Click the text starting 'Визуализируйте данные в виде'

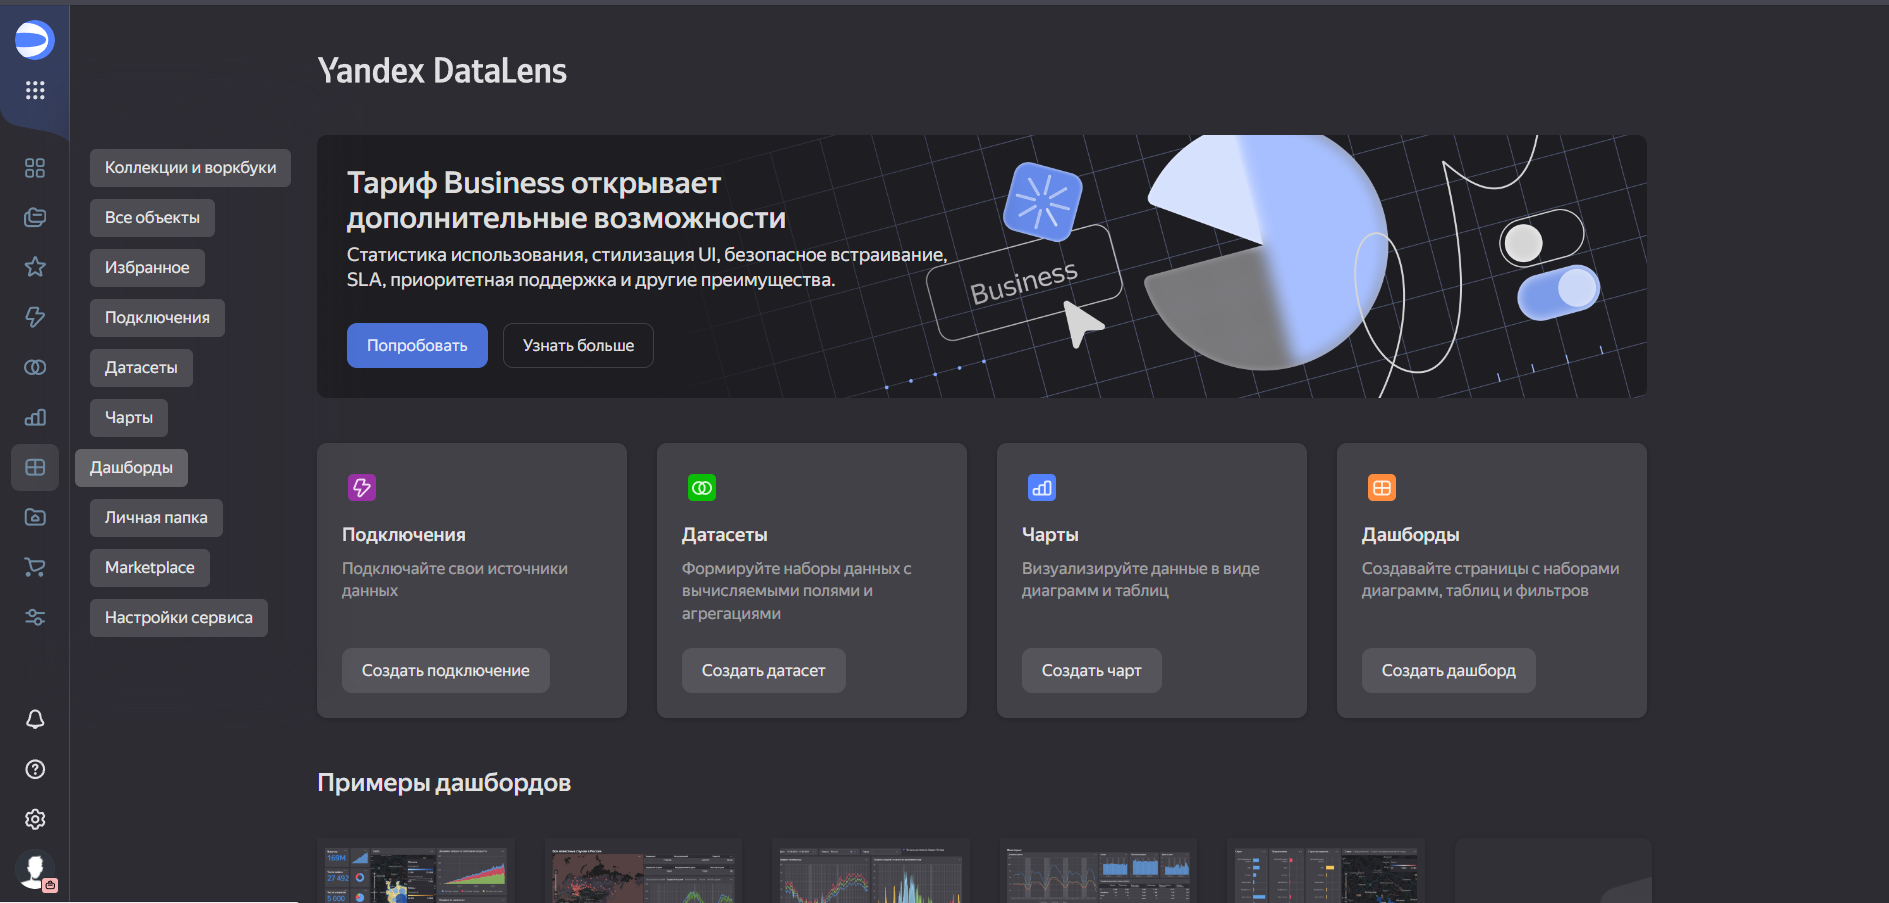coord(1141,580)
